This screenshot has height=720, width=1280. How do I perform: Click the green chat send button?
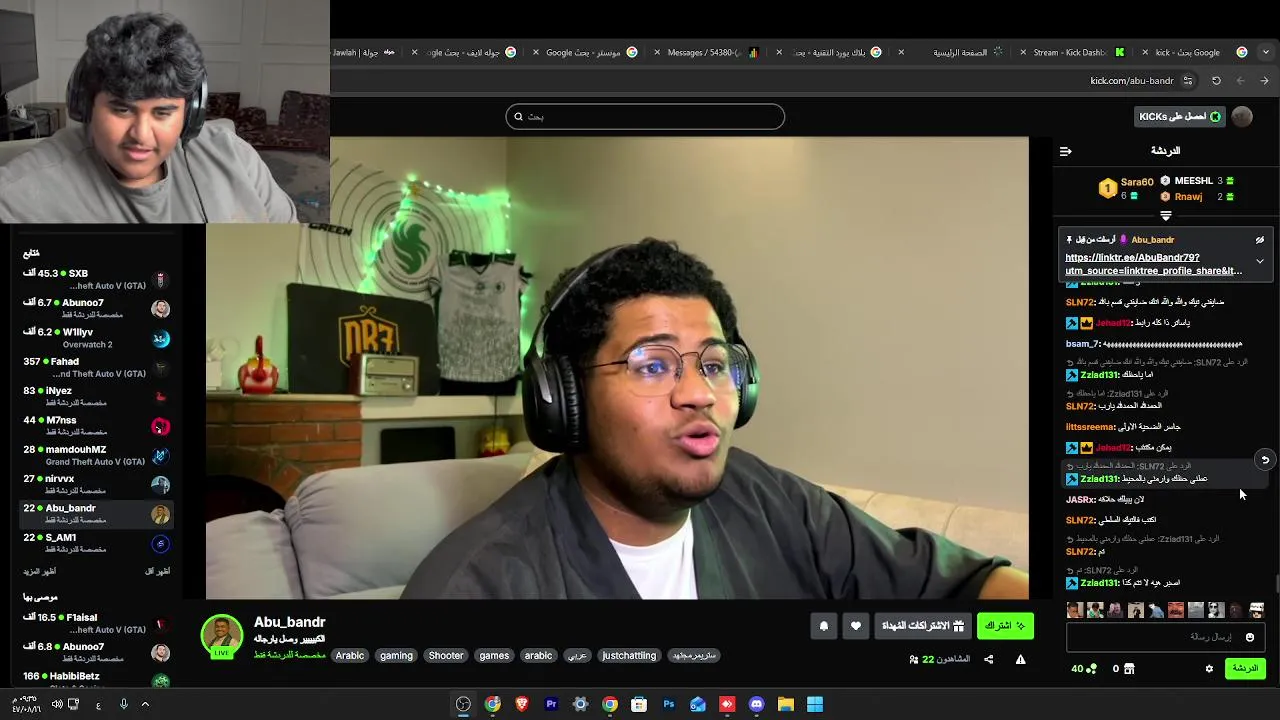click(1245, 668)
